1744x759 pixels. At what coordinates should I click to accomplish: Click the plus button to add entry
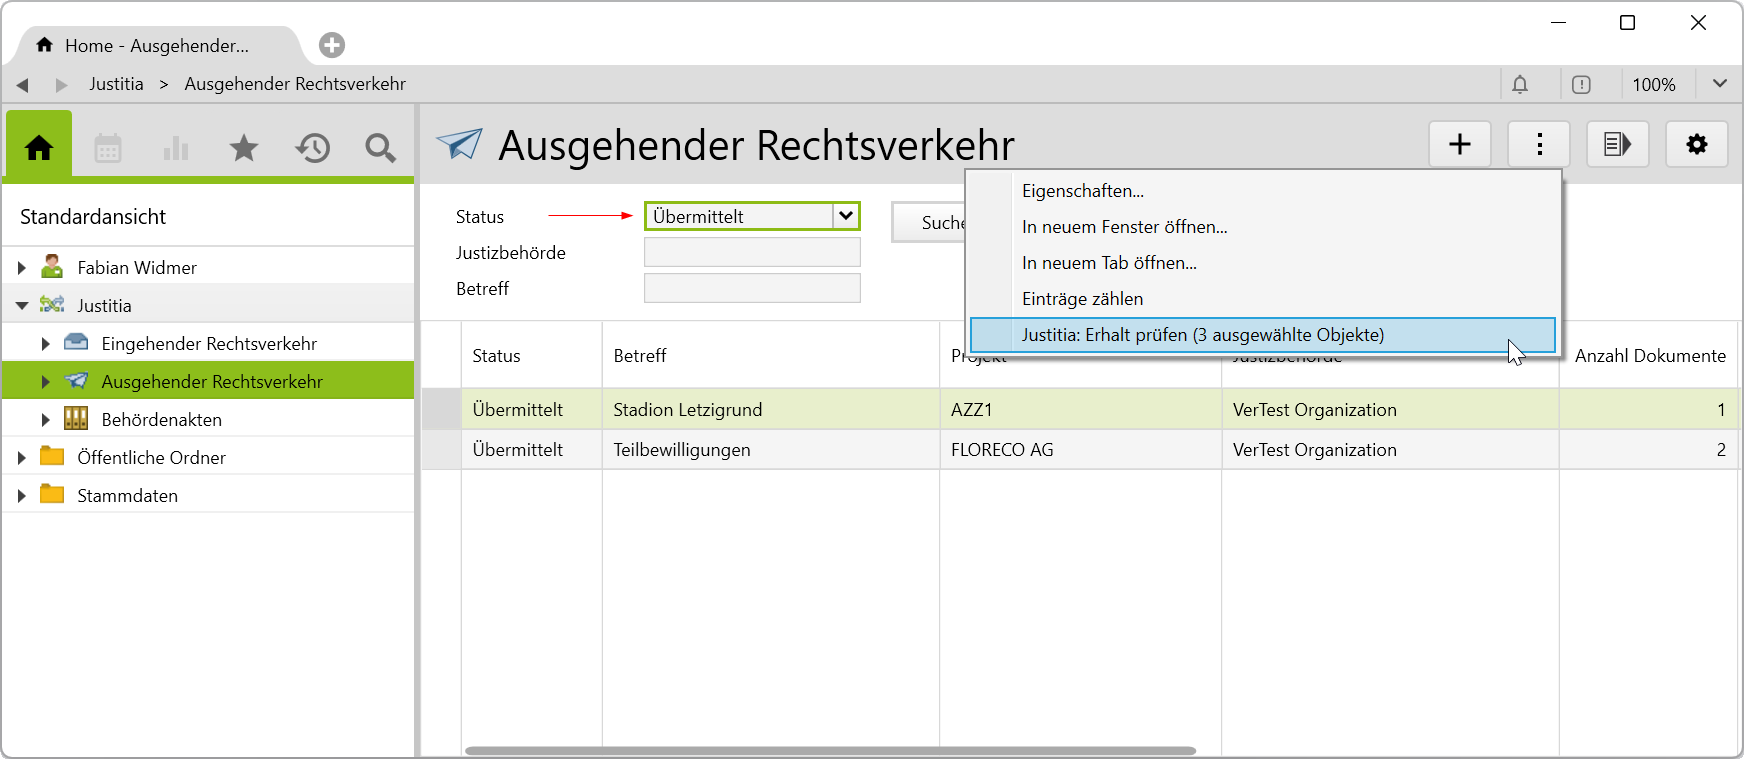(x=1460, y=144)
